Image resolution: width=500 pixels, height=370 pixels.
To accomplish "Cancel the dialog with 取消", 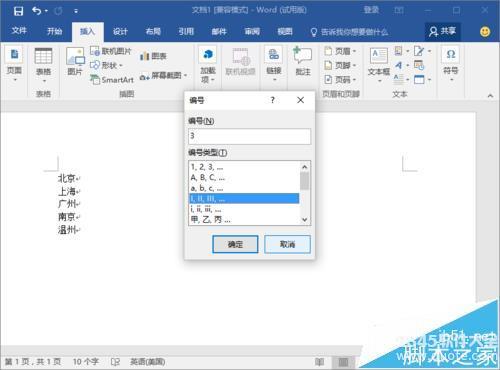I will click(x=287, y=244).
